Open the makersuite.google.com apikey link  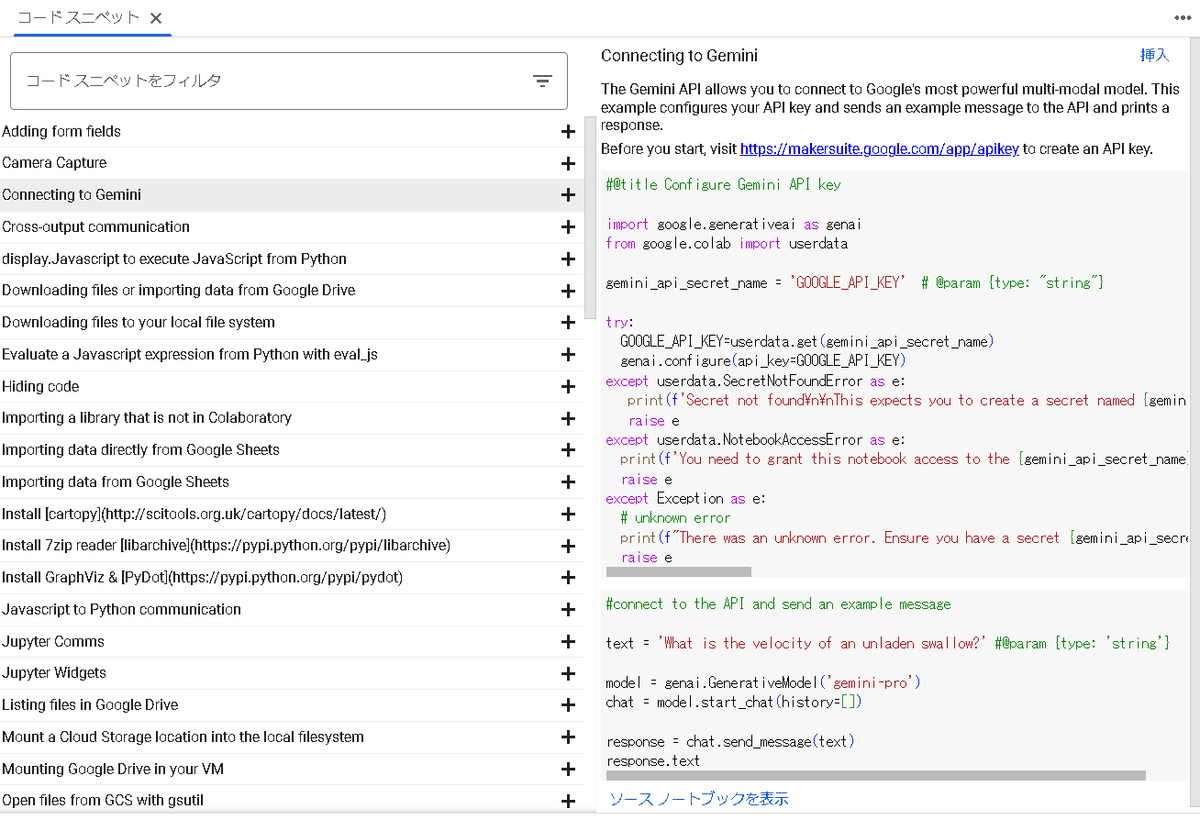879,149
